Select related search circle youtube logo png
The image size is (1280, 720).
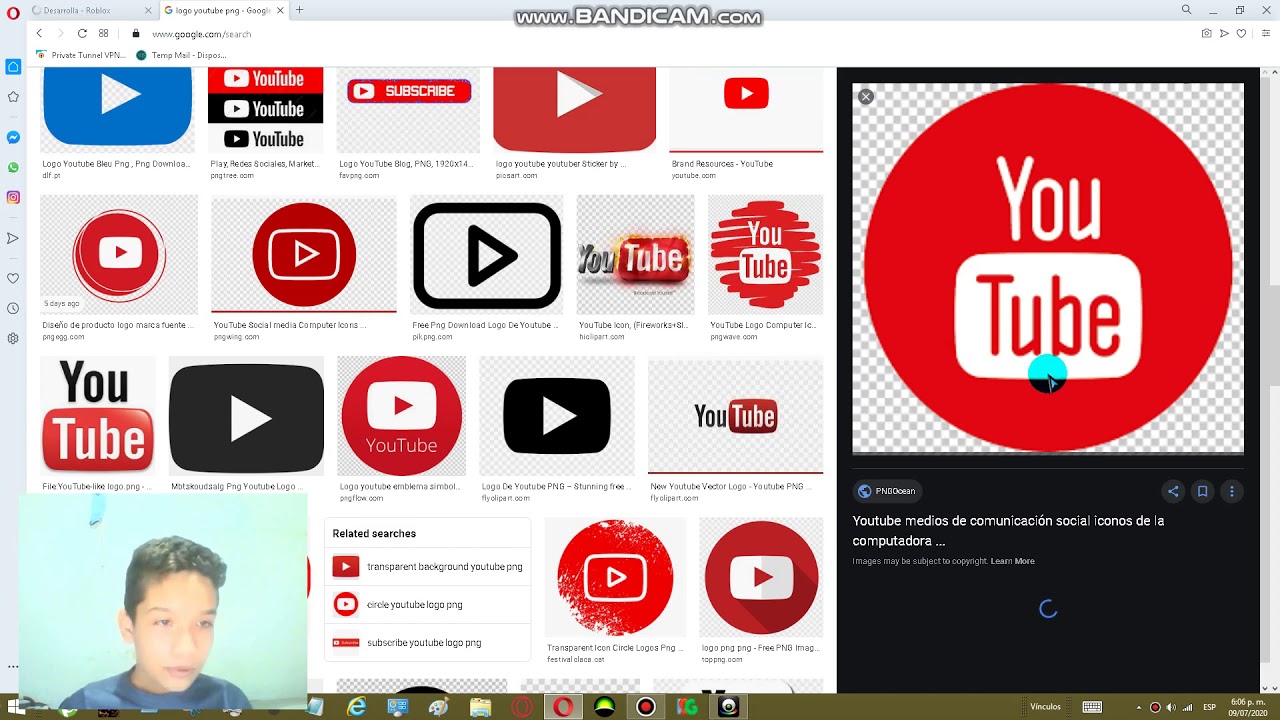[427, 605]
